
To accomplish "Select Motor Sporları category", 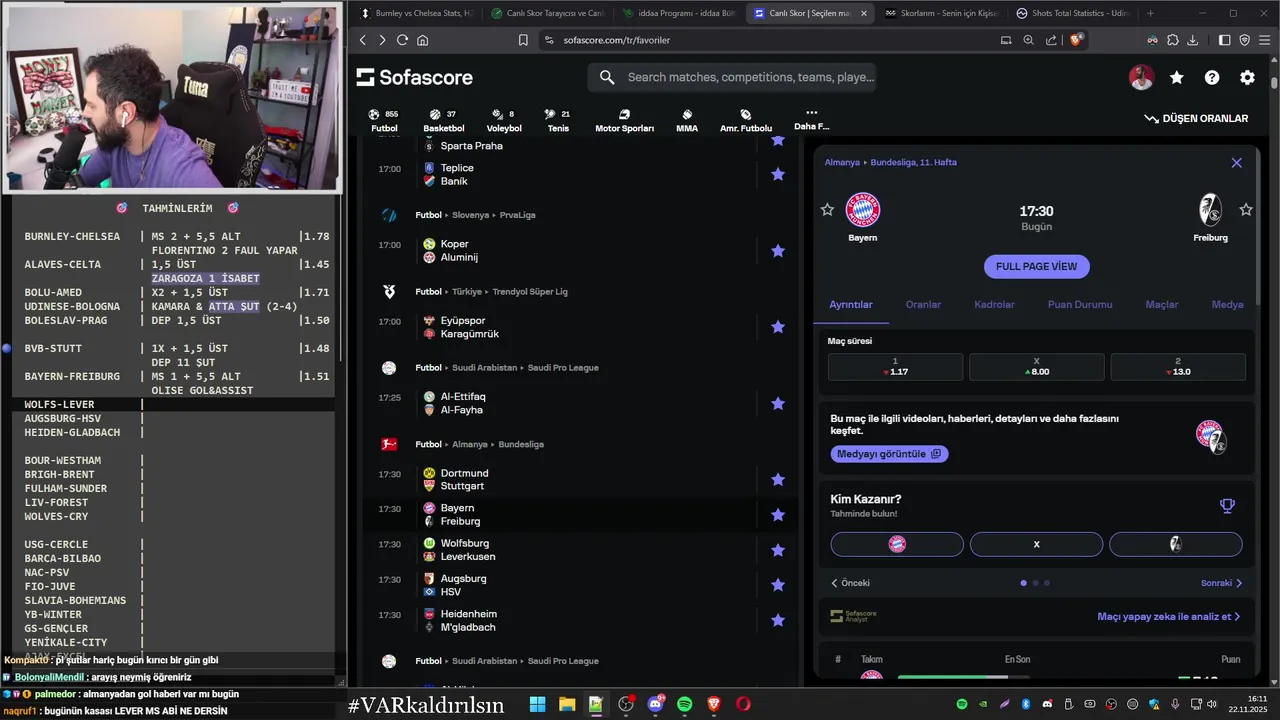I will (x=624, y=121).
